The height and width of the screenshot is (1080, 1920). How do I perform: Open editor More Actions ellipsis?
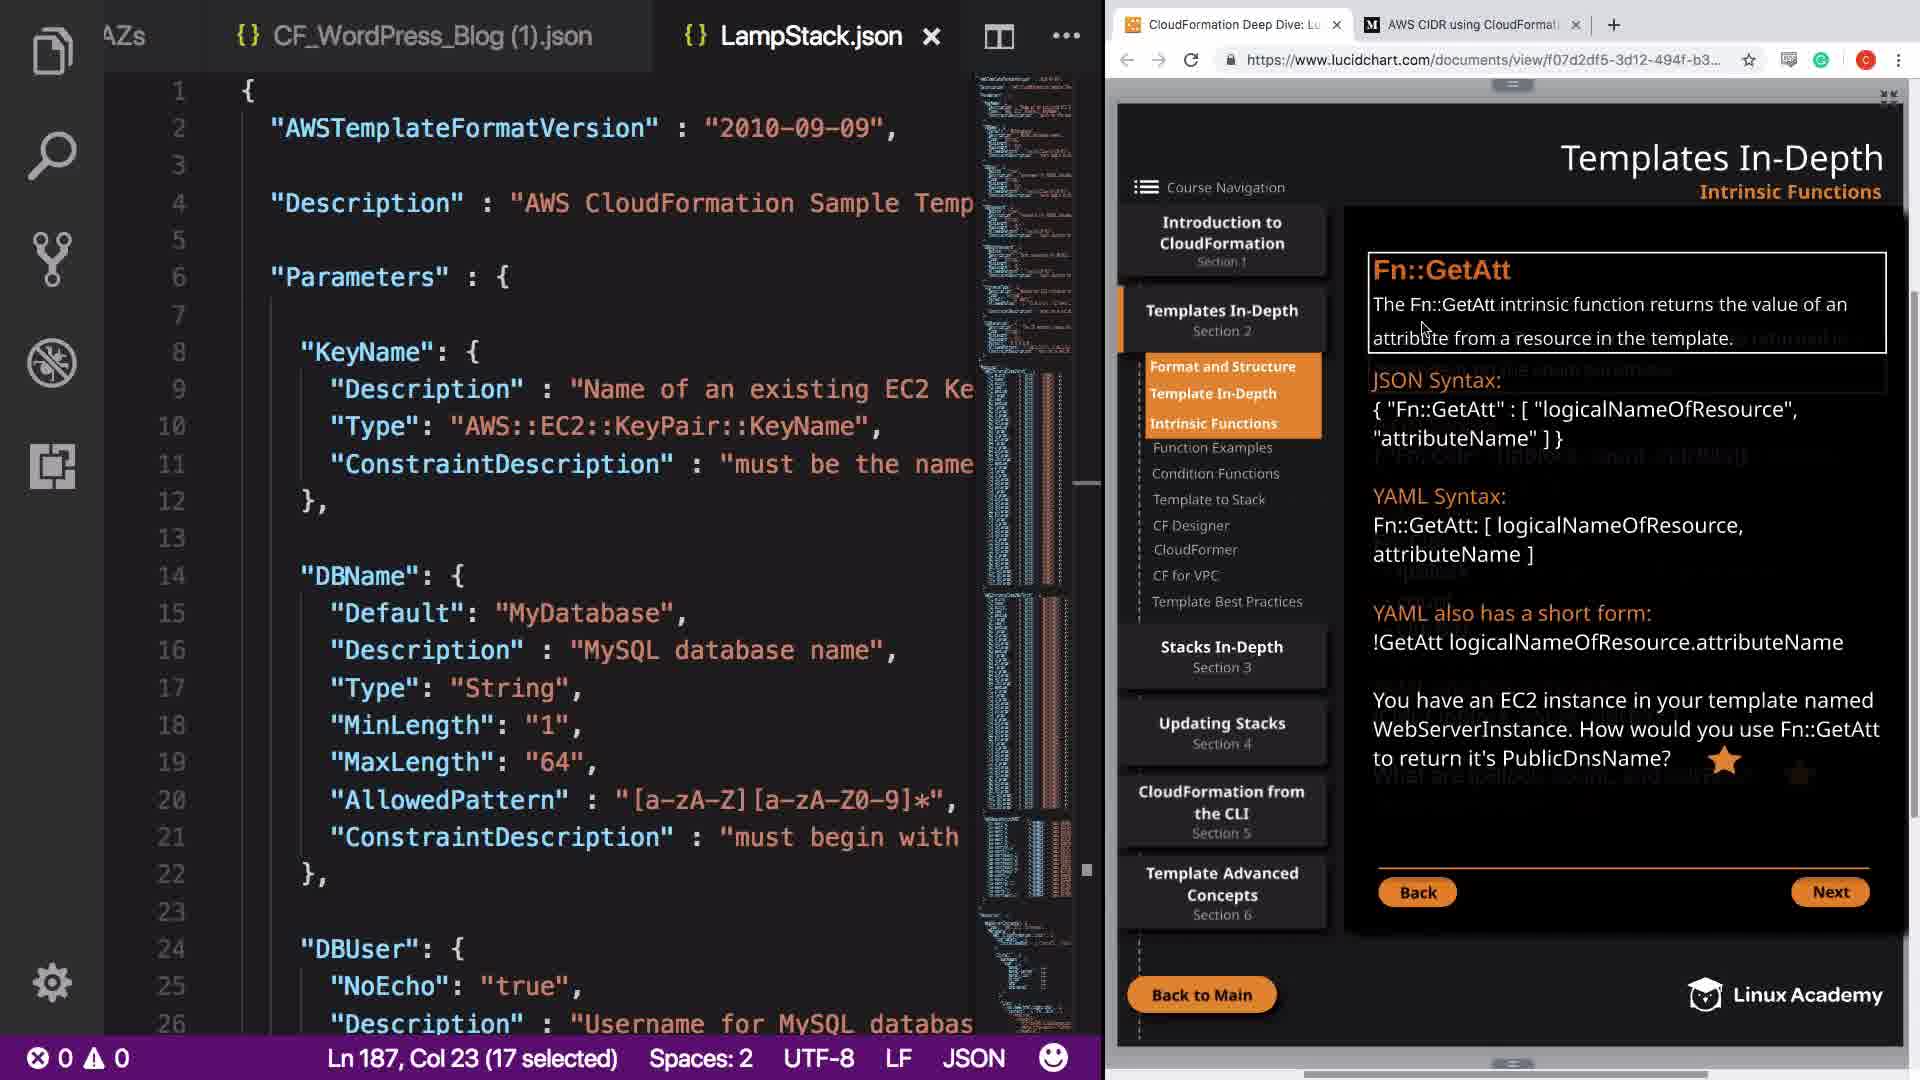1066,36
